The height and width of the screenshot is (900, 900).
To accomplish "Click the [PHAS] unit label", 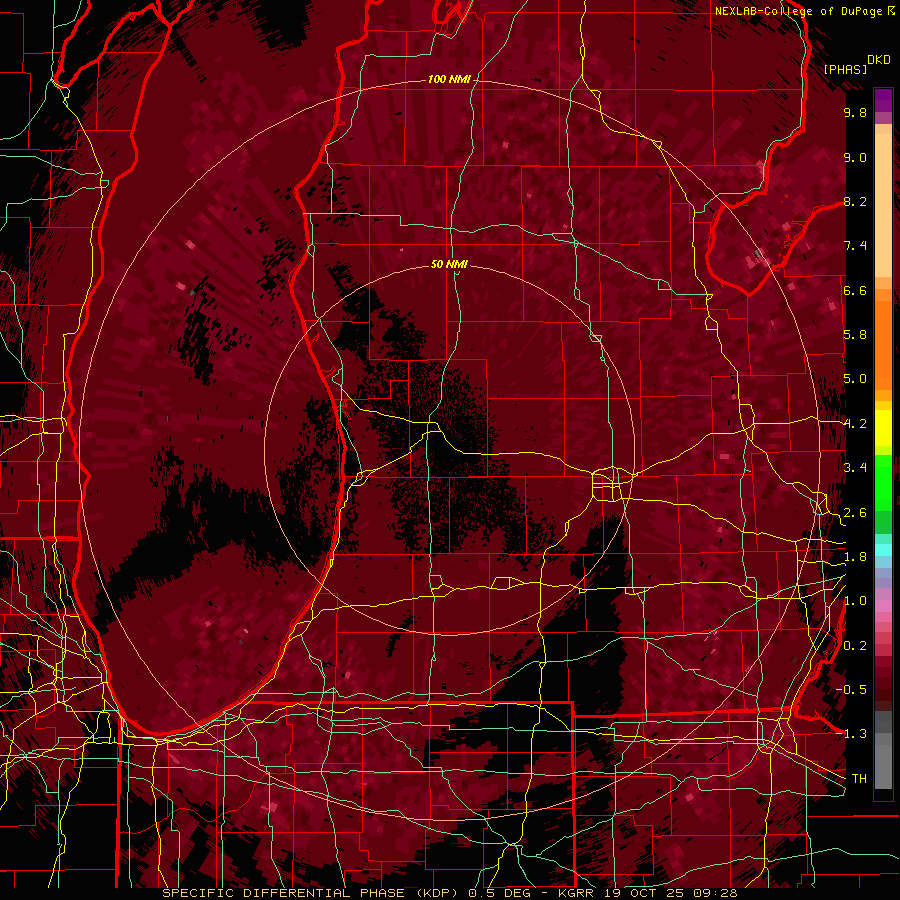I will (845, 69).
